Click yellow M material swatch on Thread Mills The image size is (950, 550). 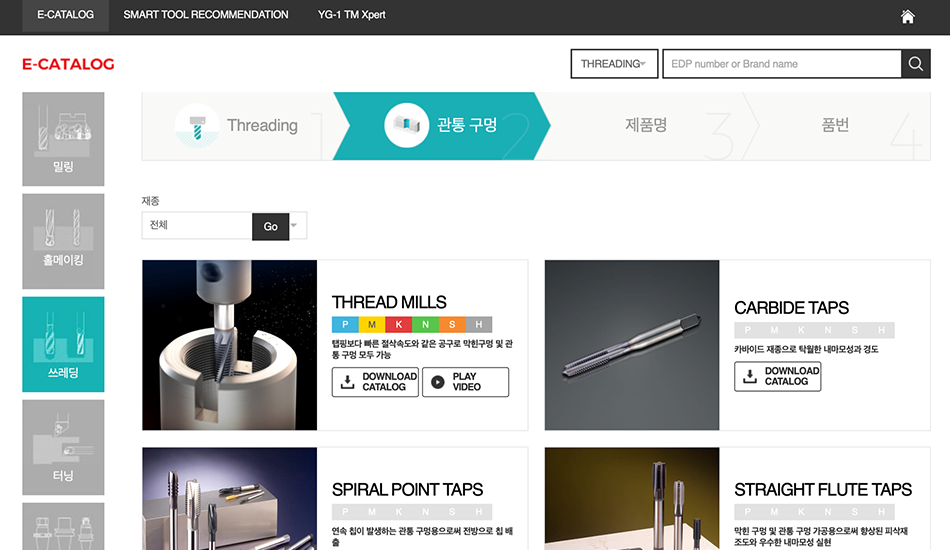pos(372,325)
